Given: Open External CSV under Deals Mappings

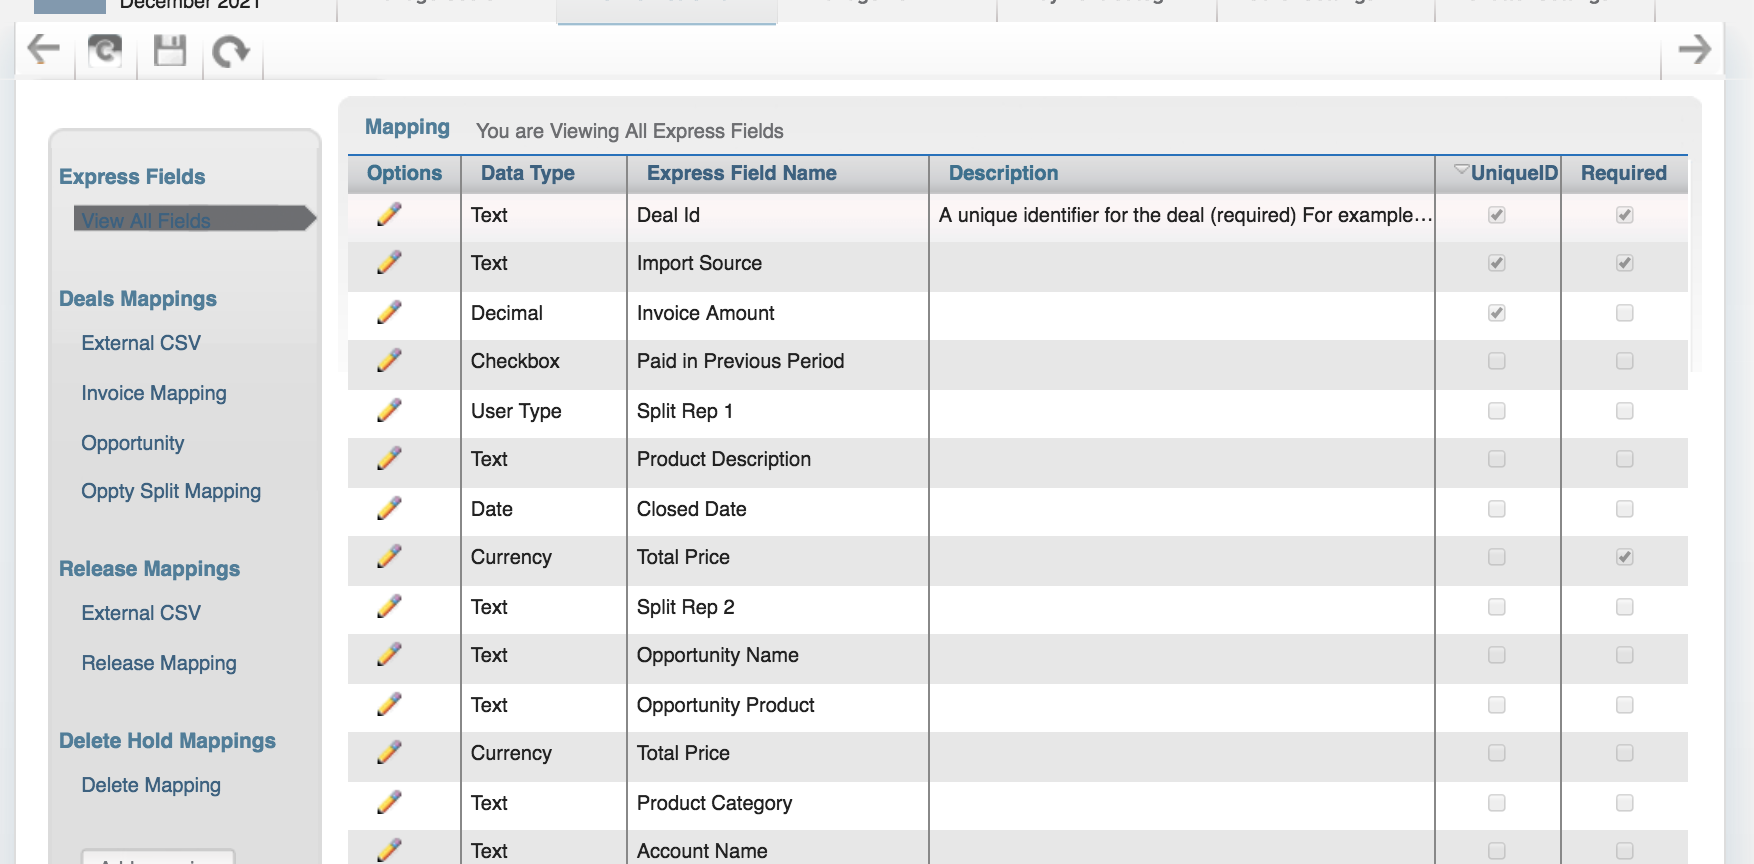Looking at the screenshot, I should pos(141,343).
